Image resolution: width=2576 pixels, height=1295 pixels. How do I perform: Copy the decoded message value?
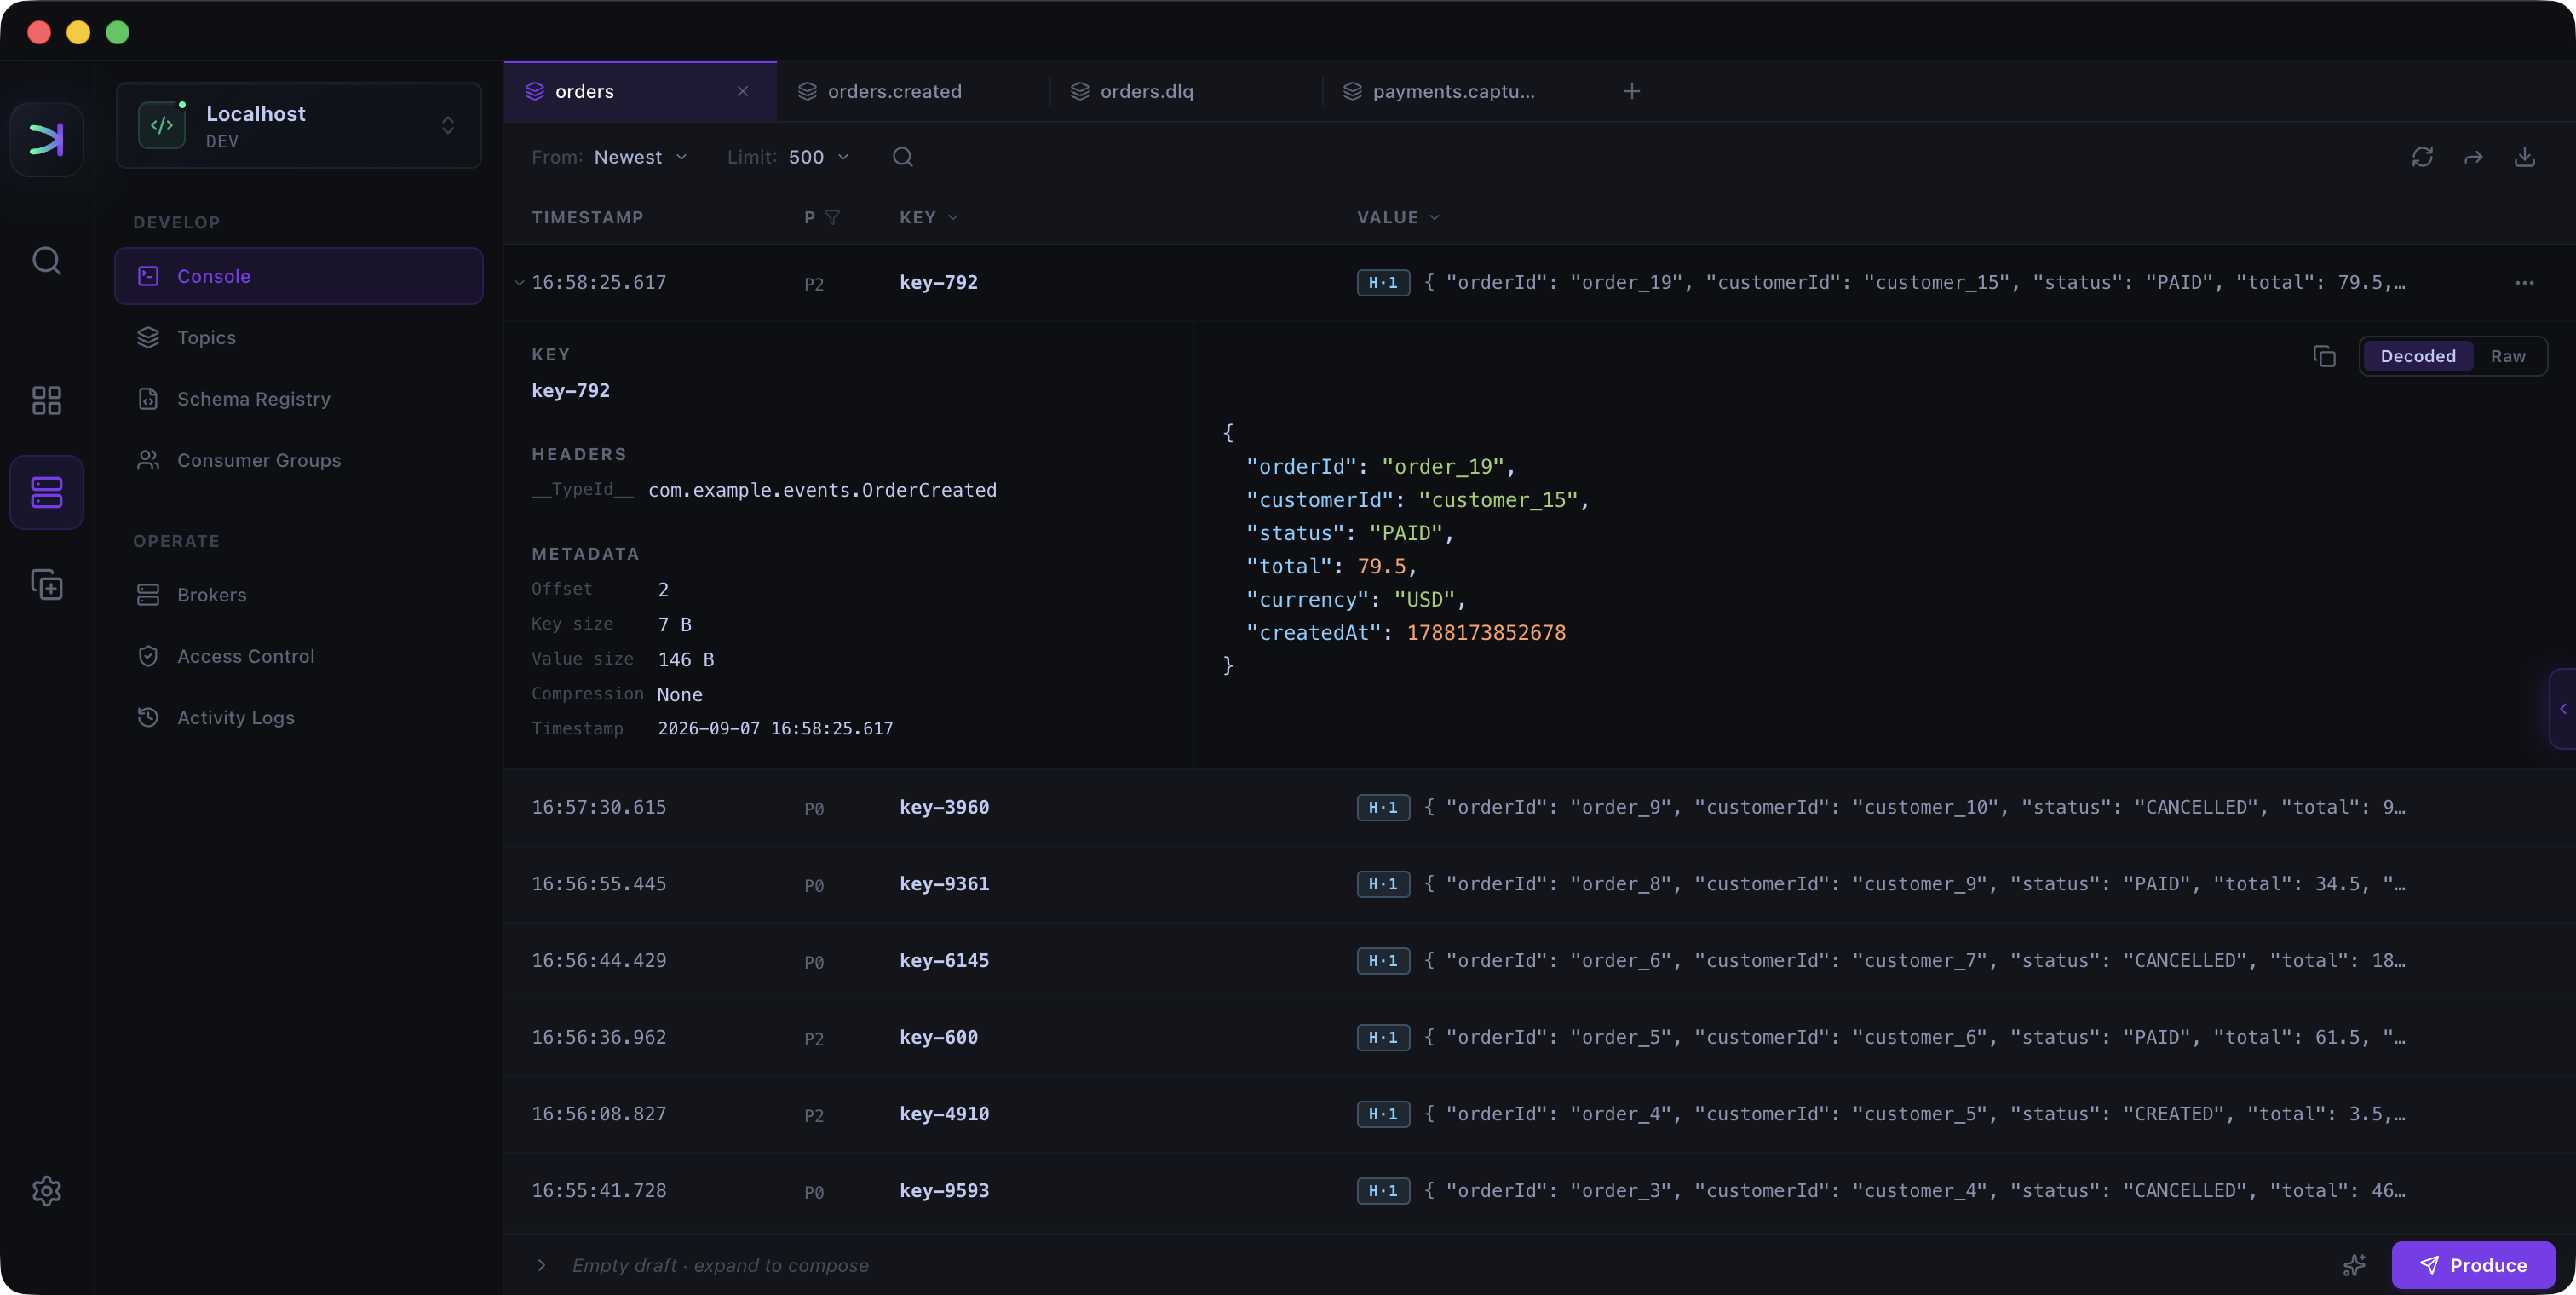tap(2324, 356)
